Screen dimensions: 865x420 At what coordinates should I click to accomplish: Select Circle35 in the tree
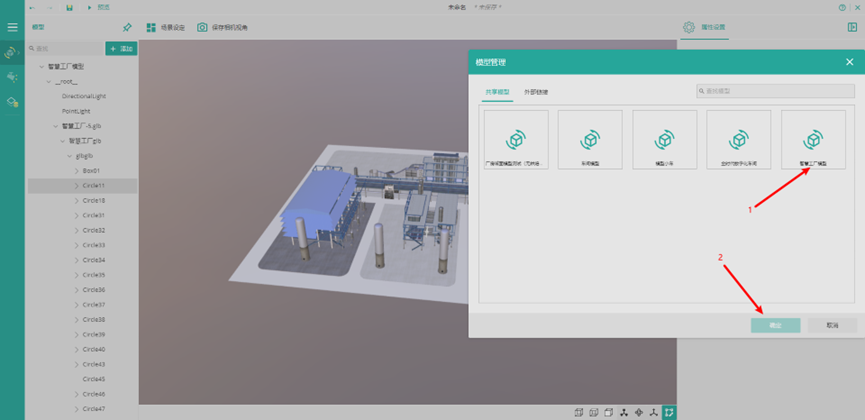[94, 275]
